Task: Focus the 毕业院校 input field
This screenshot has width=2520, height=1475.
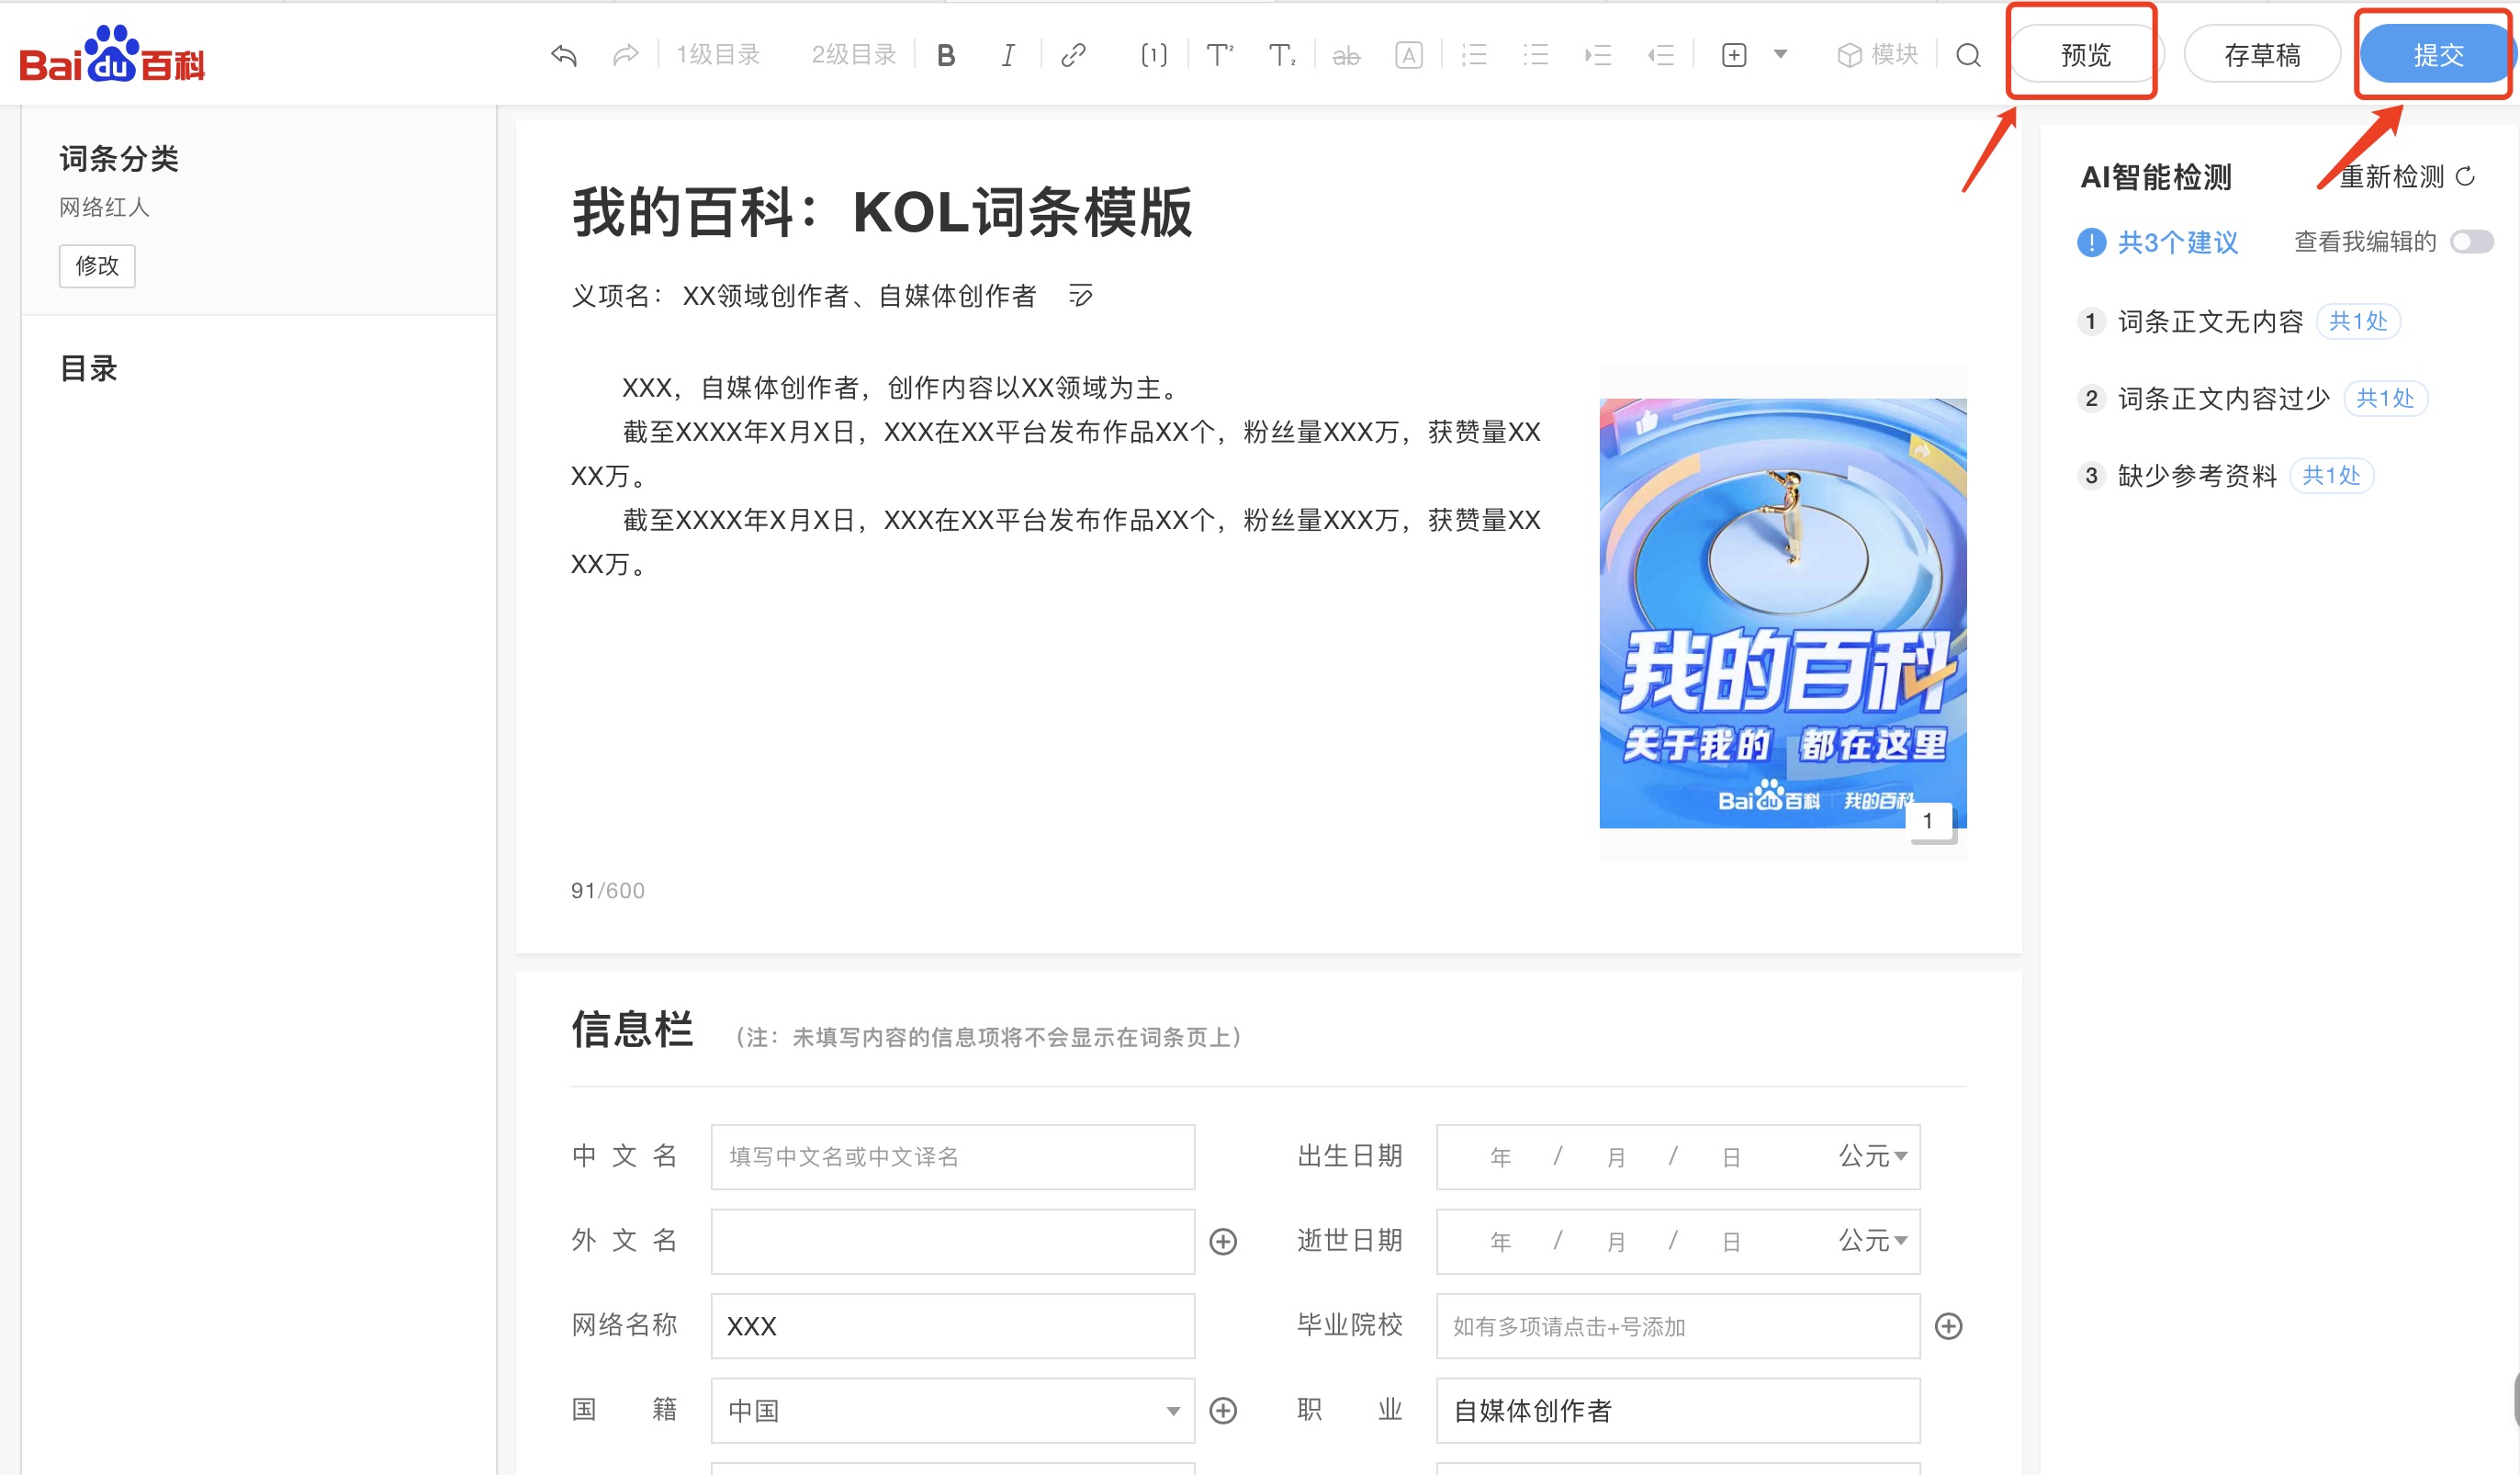Action: click(1678, 1326)
